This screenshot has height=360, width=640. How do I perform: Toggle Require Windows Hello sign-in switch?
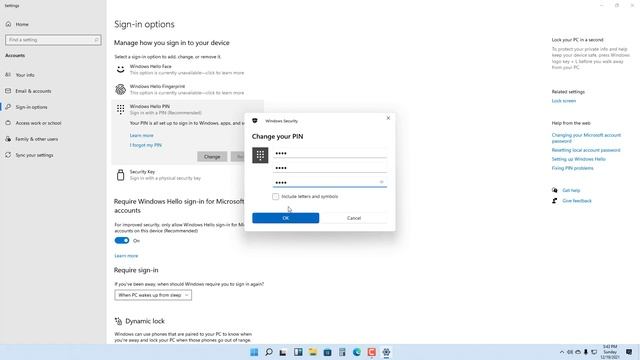coord(122,240)
